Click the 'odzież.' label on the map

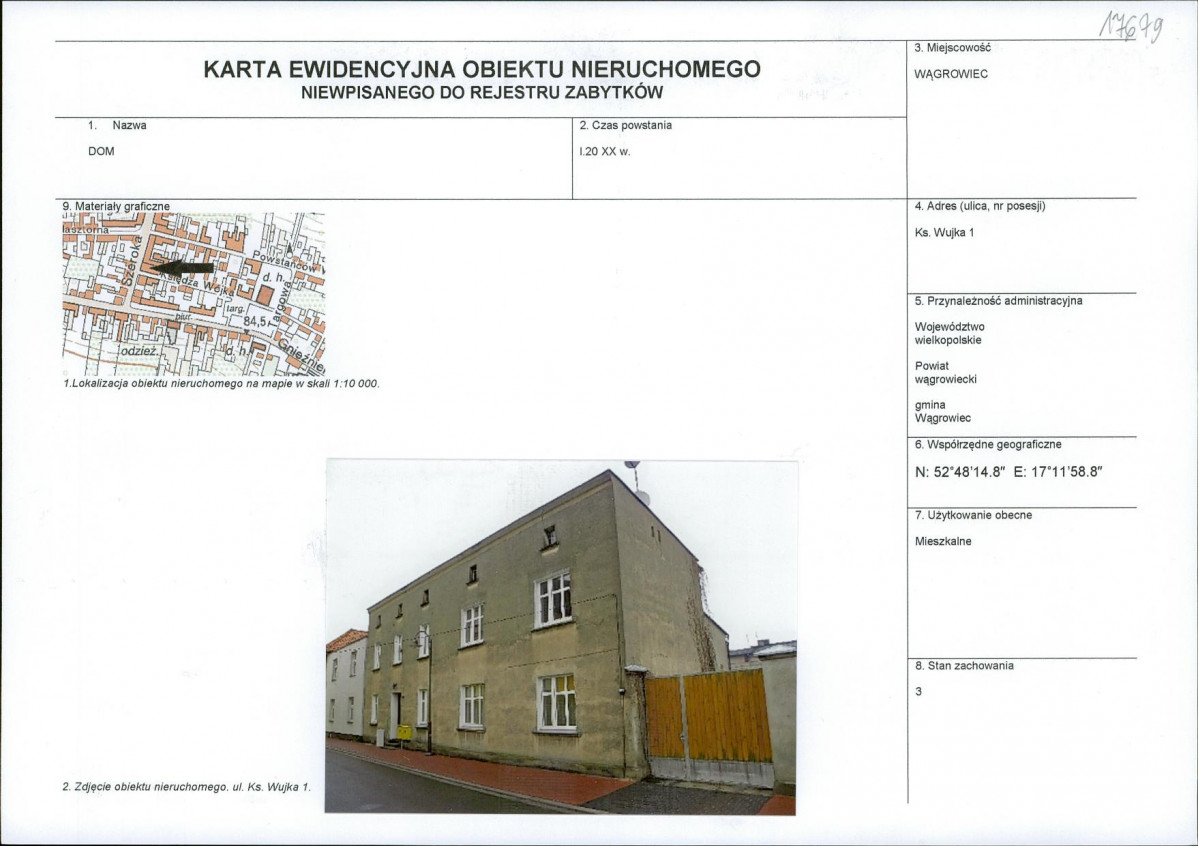138,351
